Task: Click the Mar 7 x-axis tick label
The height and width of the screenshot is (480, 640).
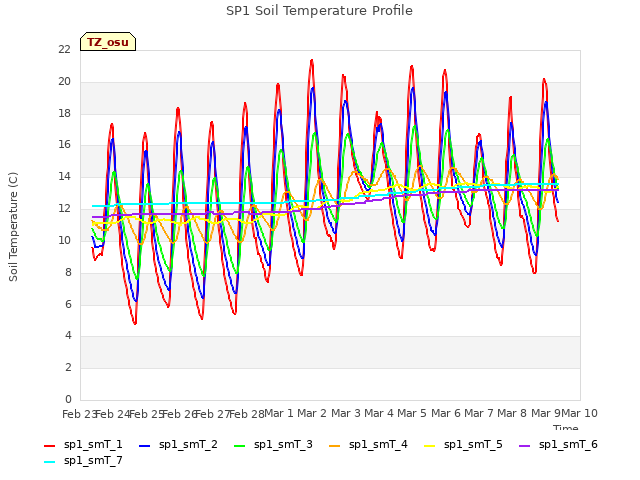Action: tap(479, 413)
